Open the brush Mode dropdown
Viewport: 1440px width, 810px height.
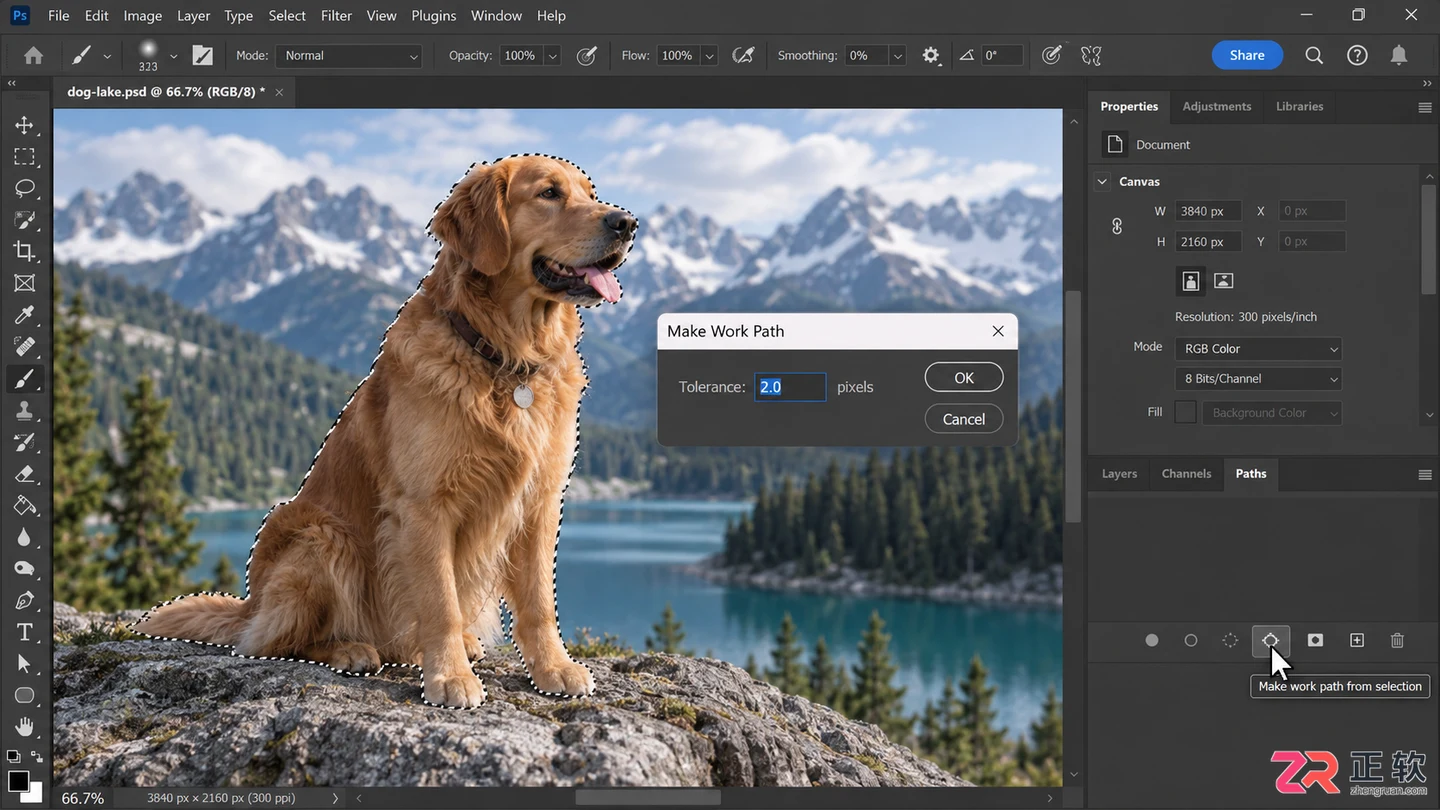click(349, 56)
